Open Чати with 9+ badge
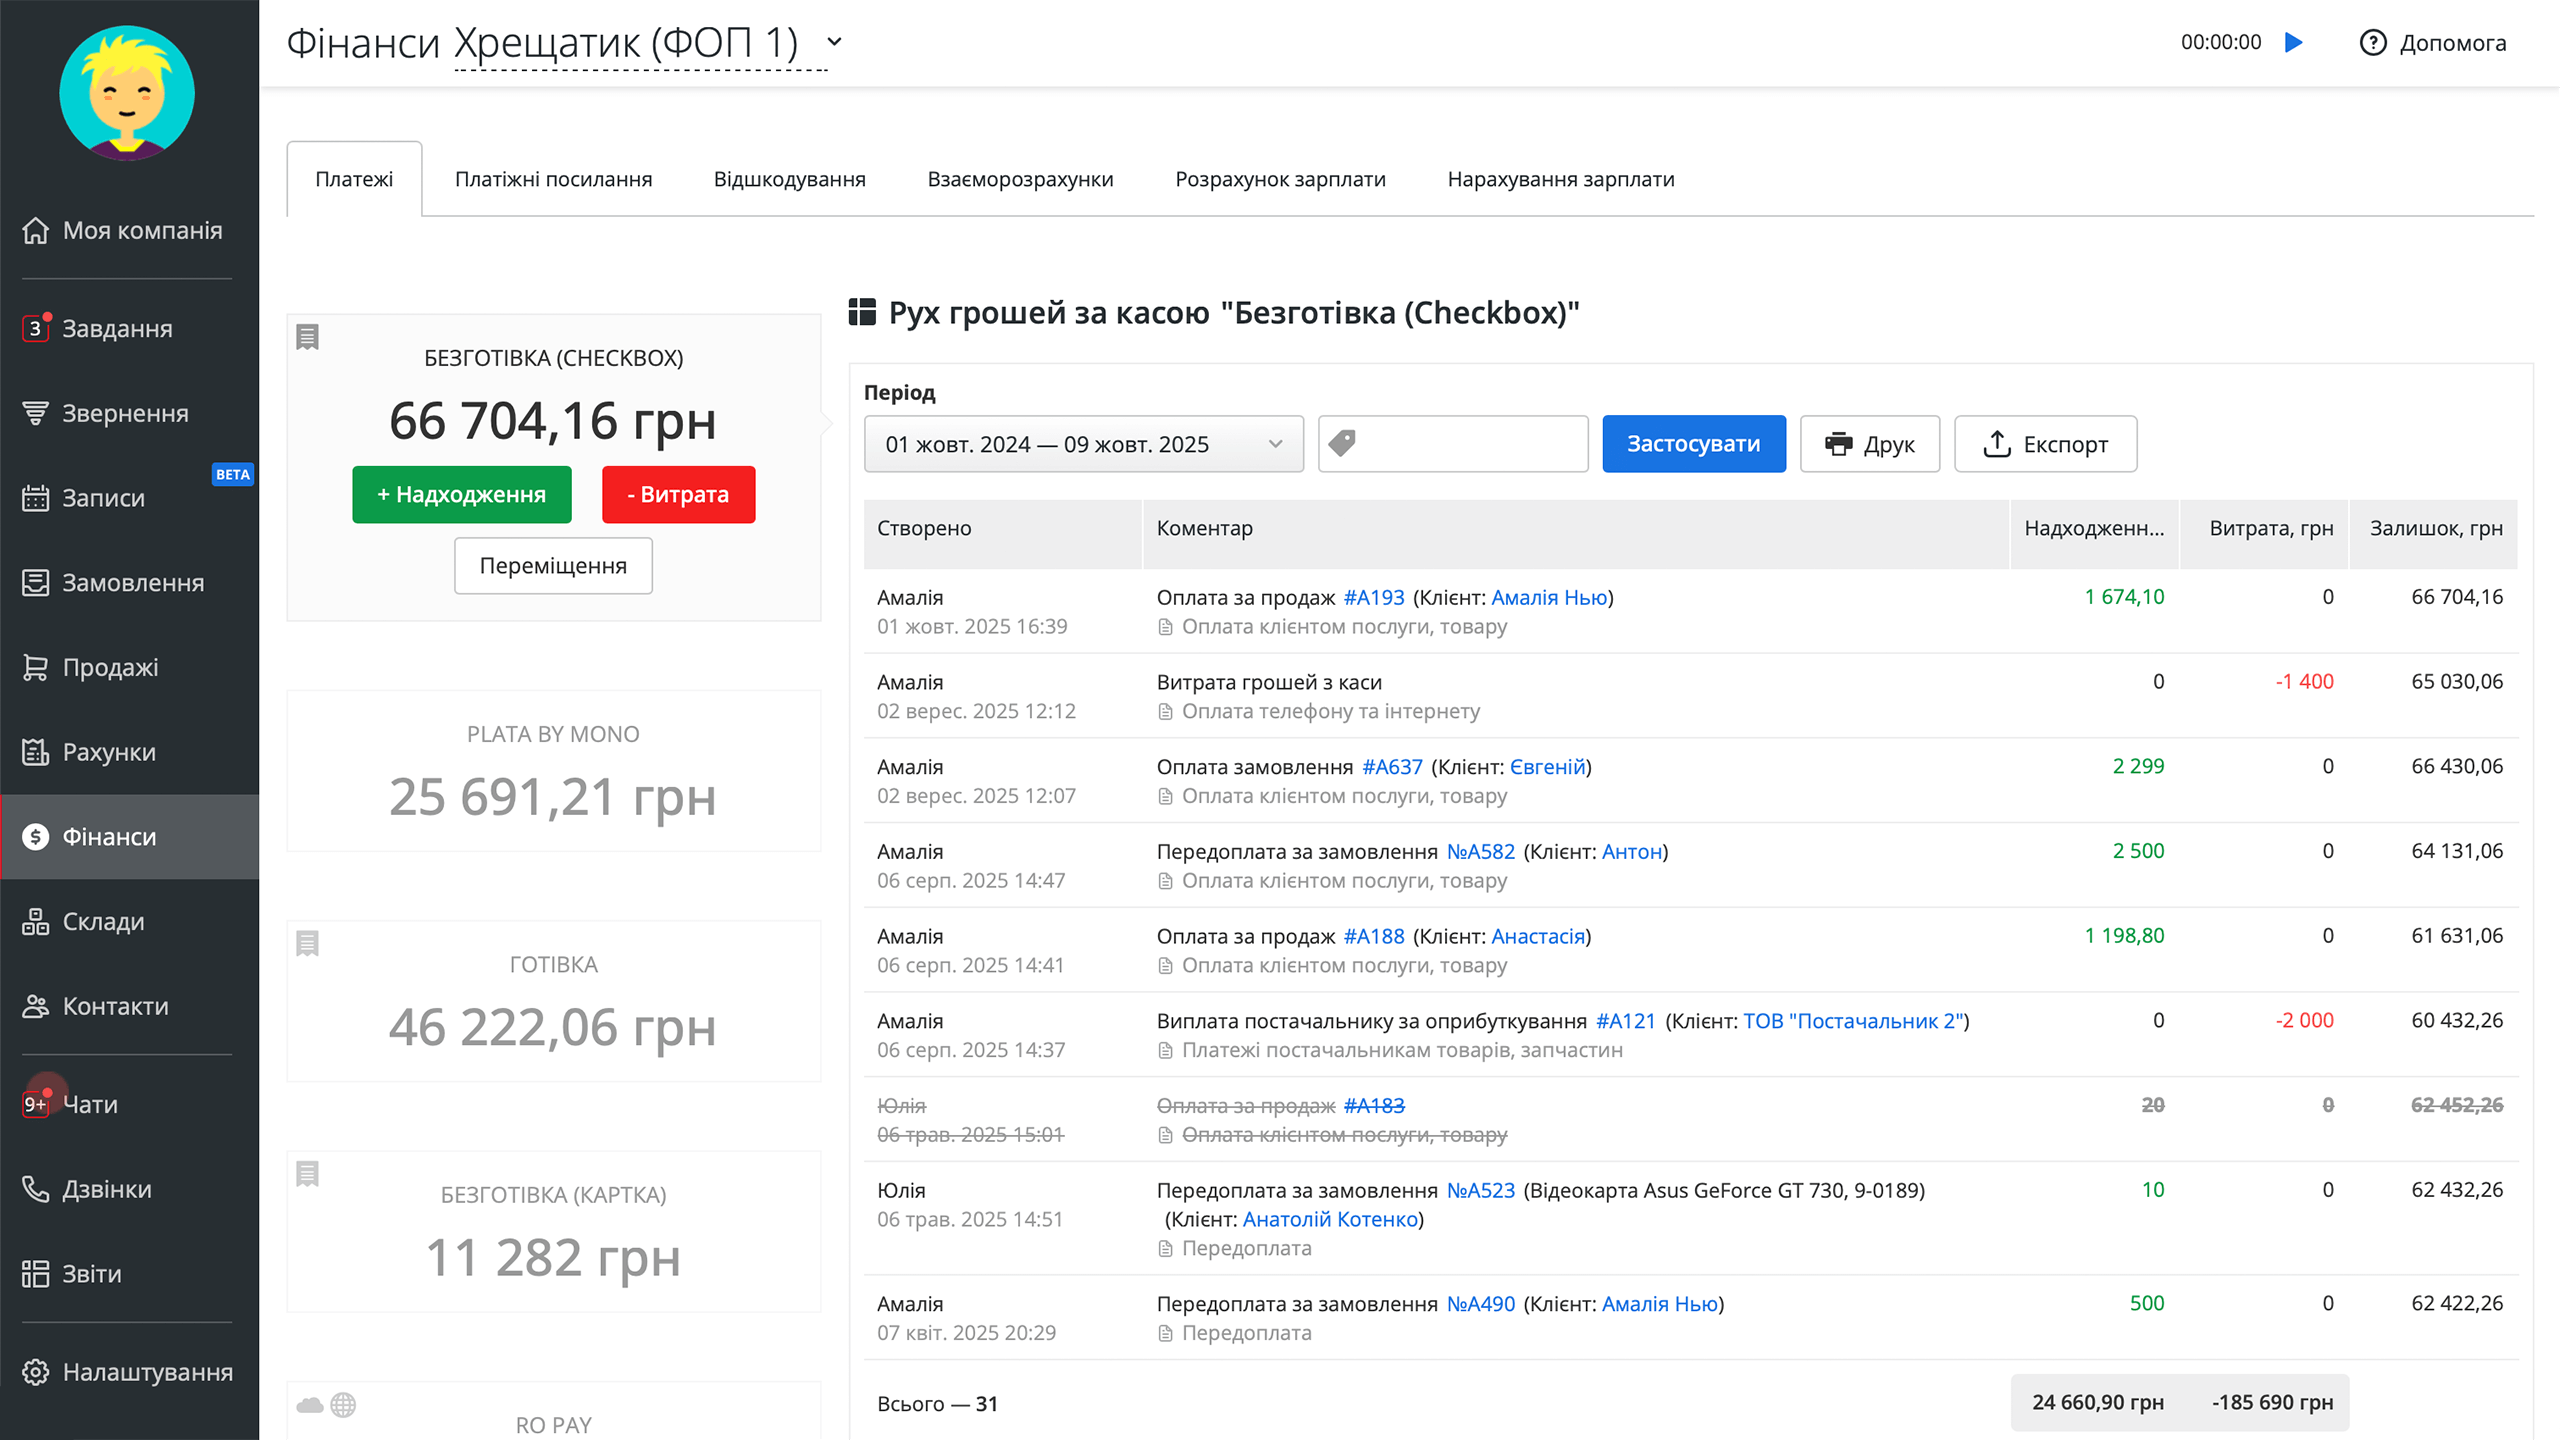2560x1440 pixels. point(90,1104)
